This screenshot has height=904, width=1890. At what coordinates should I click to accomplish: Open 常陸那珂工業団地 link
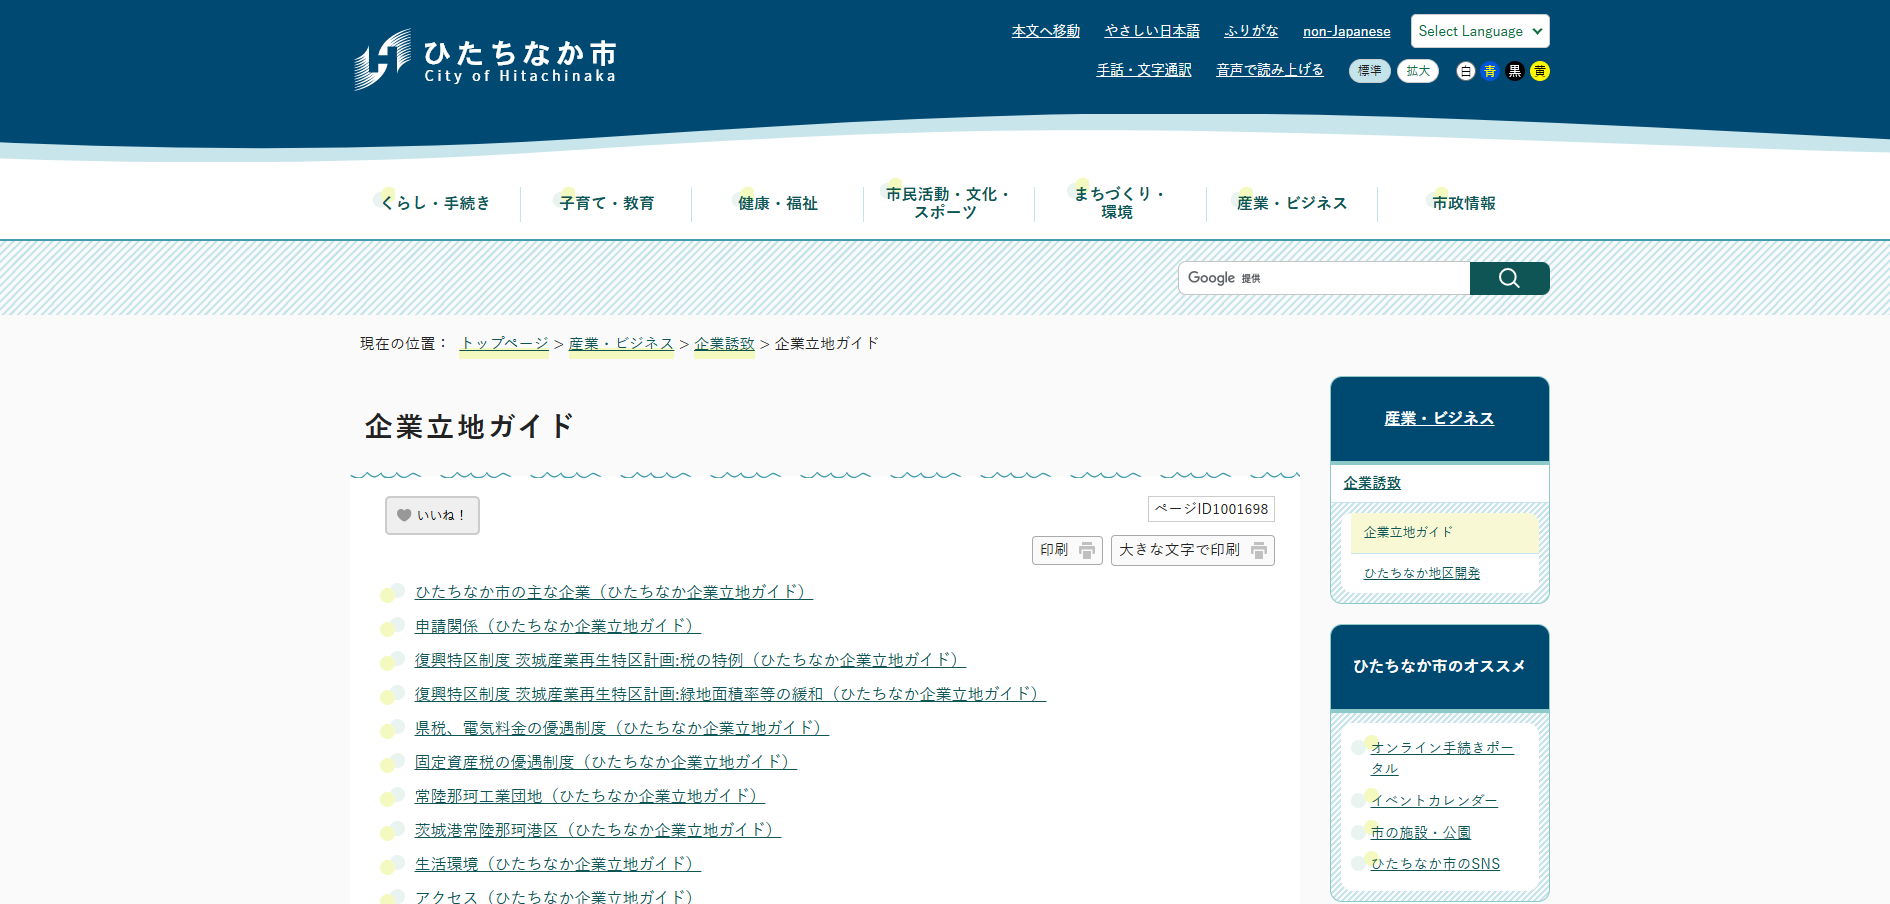[x=590, y=796]
